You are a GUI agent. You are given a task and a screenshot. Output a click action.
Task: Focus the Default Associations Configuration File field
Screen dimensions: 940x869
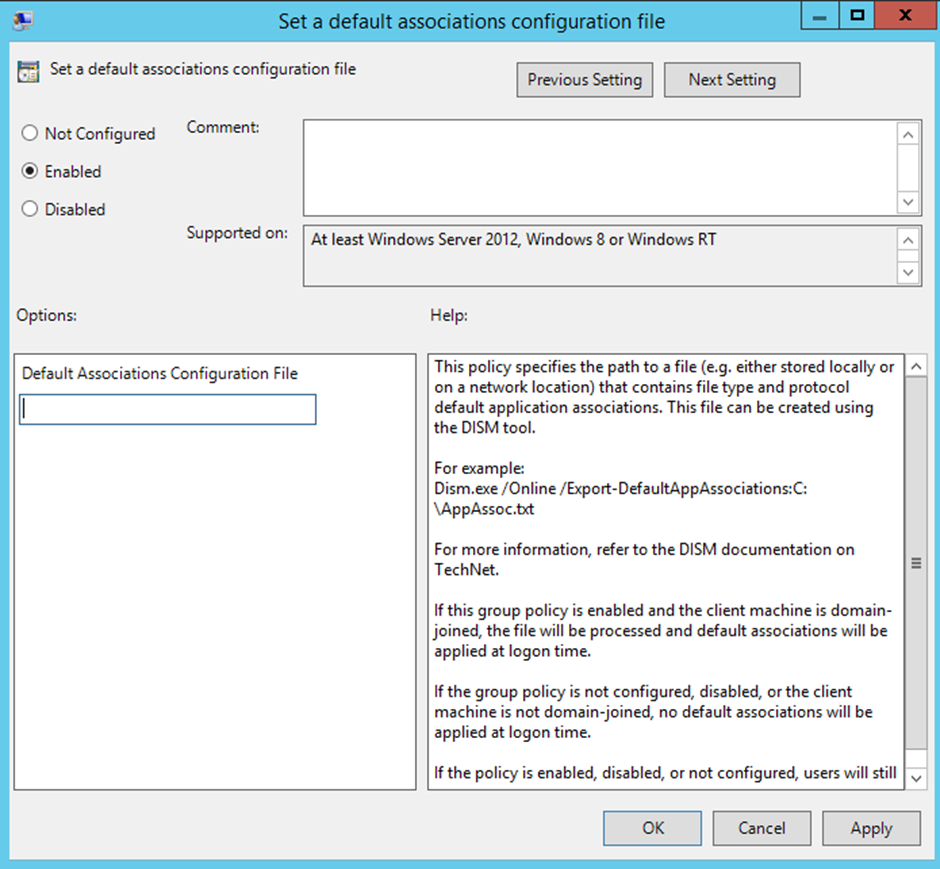[168, 409]
